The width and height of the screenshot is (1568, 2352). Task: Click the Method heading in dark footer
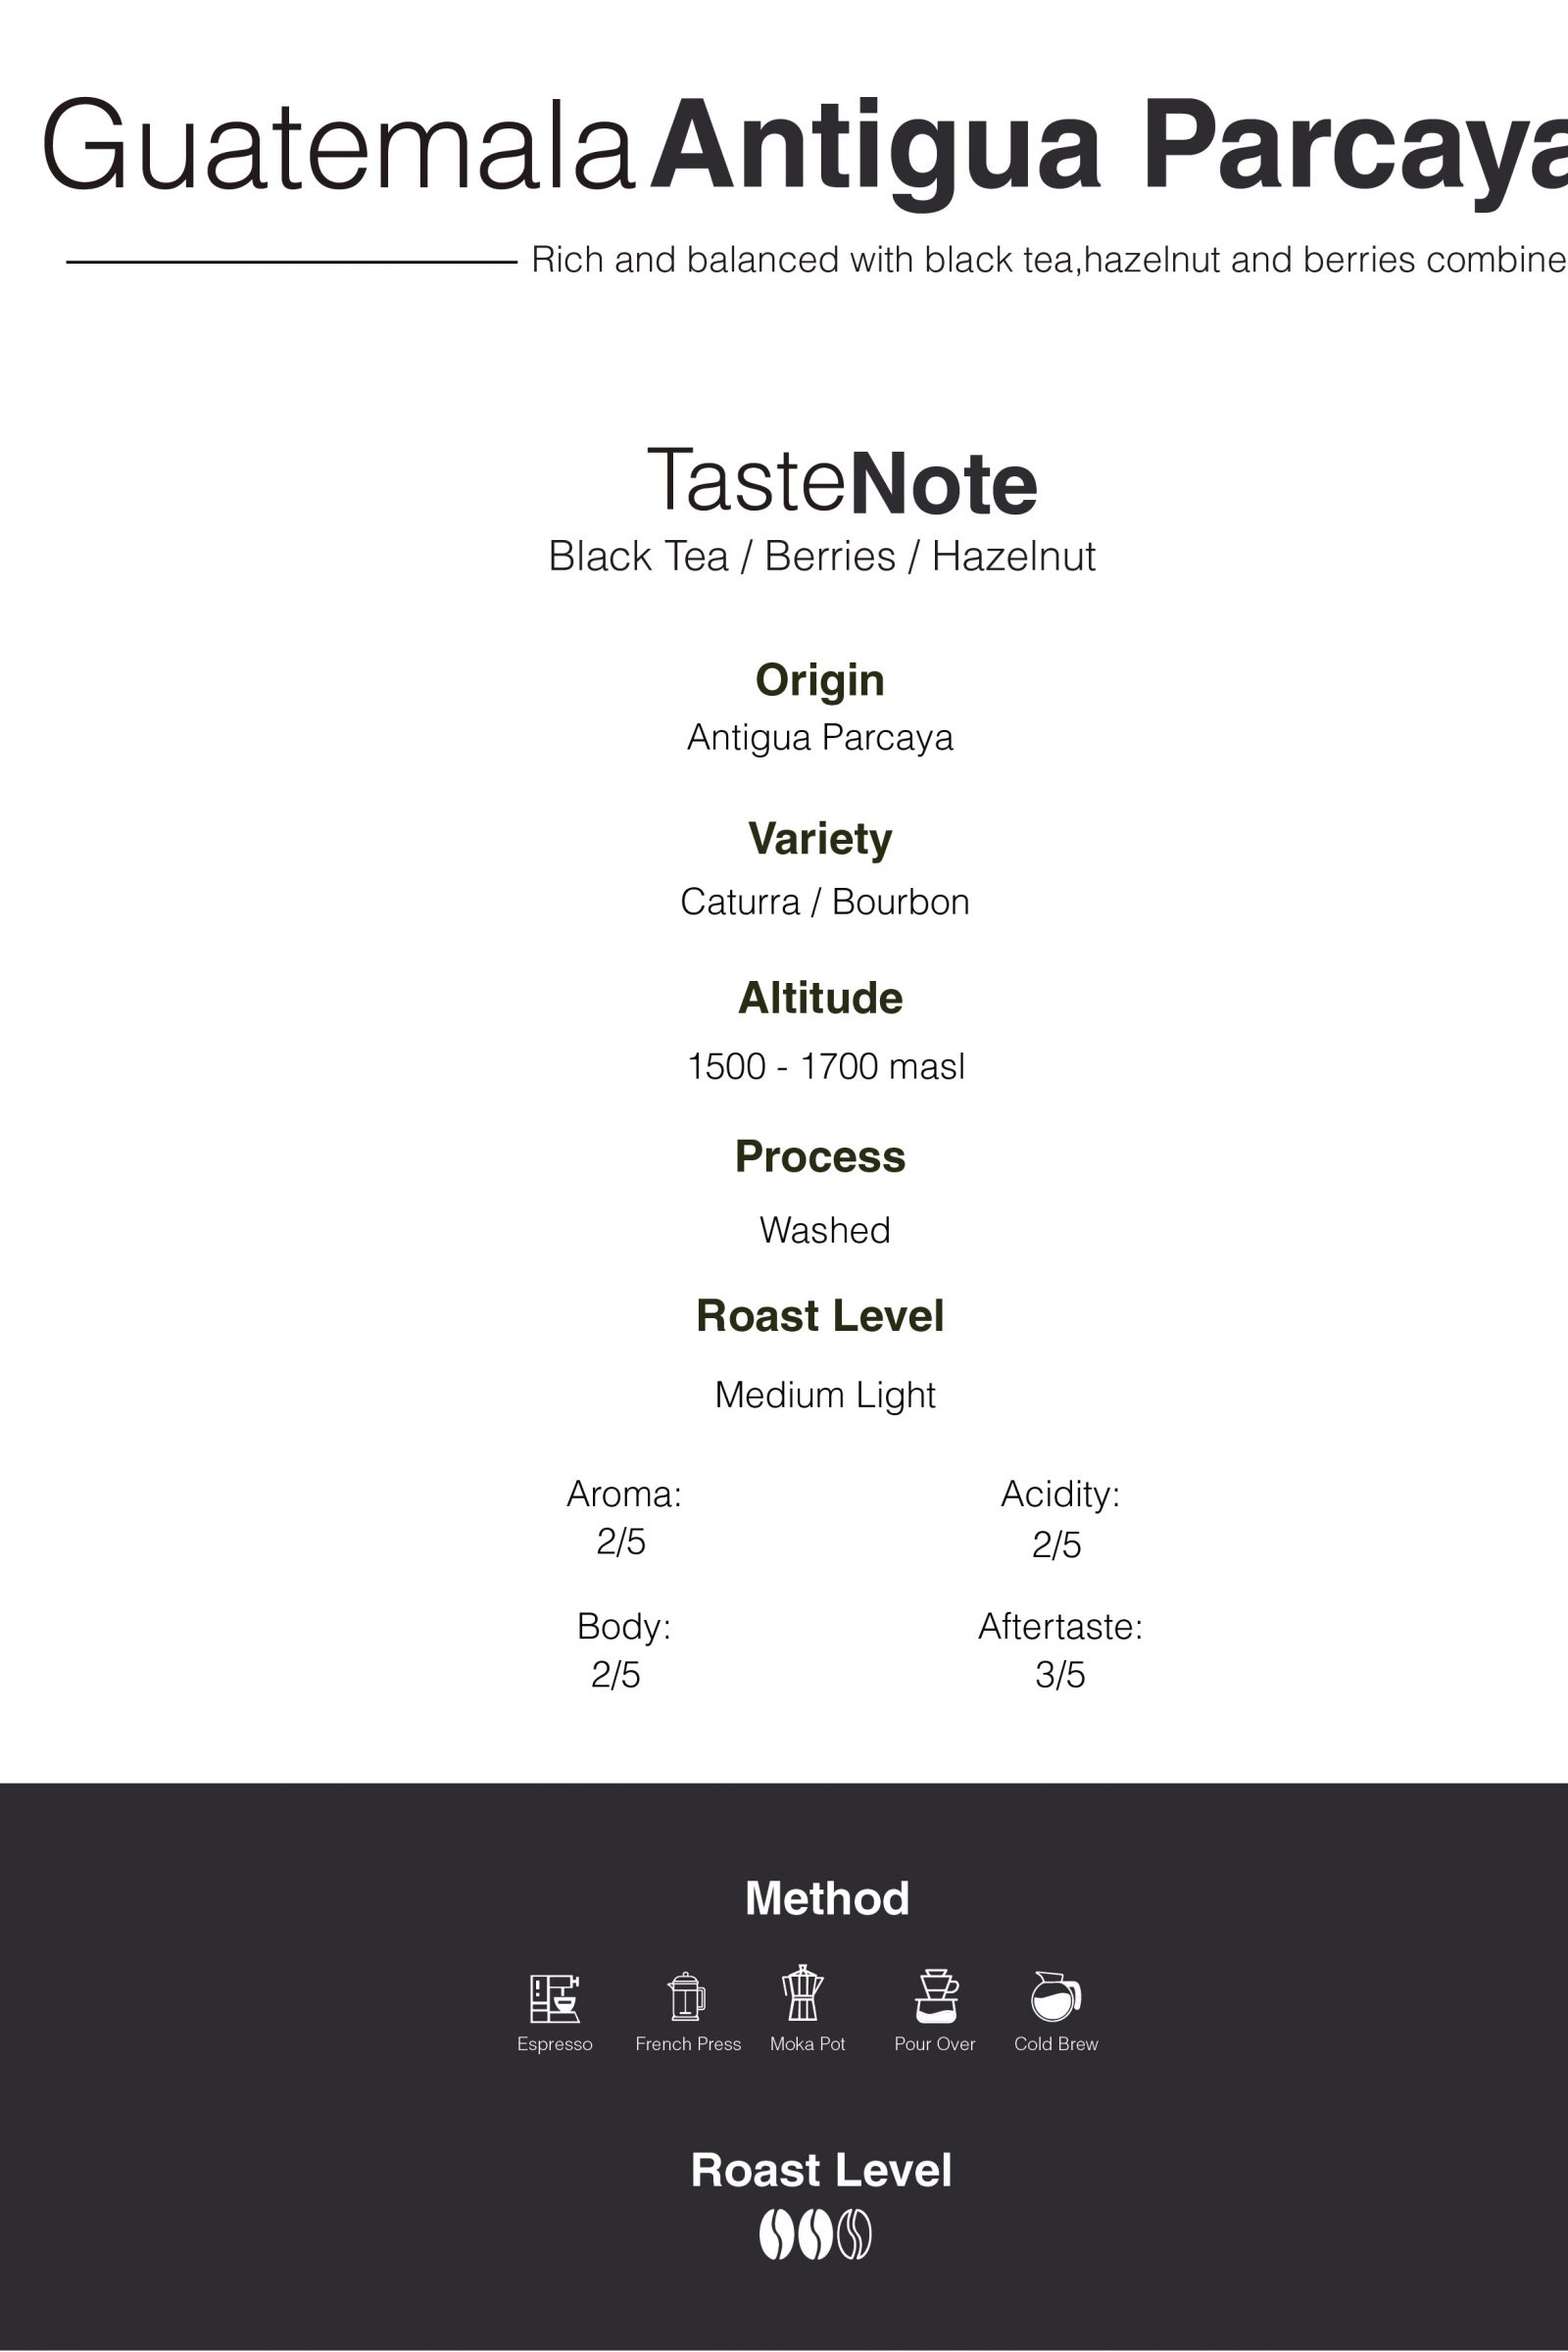coord(827,1898)
